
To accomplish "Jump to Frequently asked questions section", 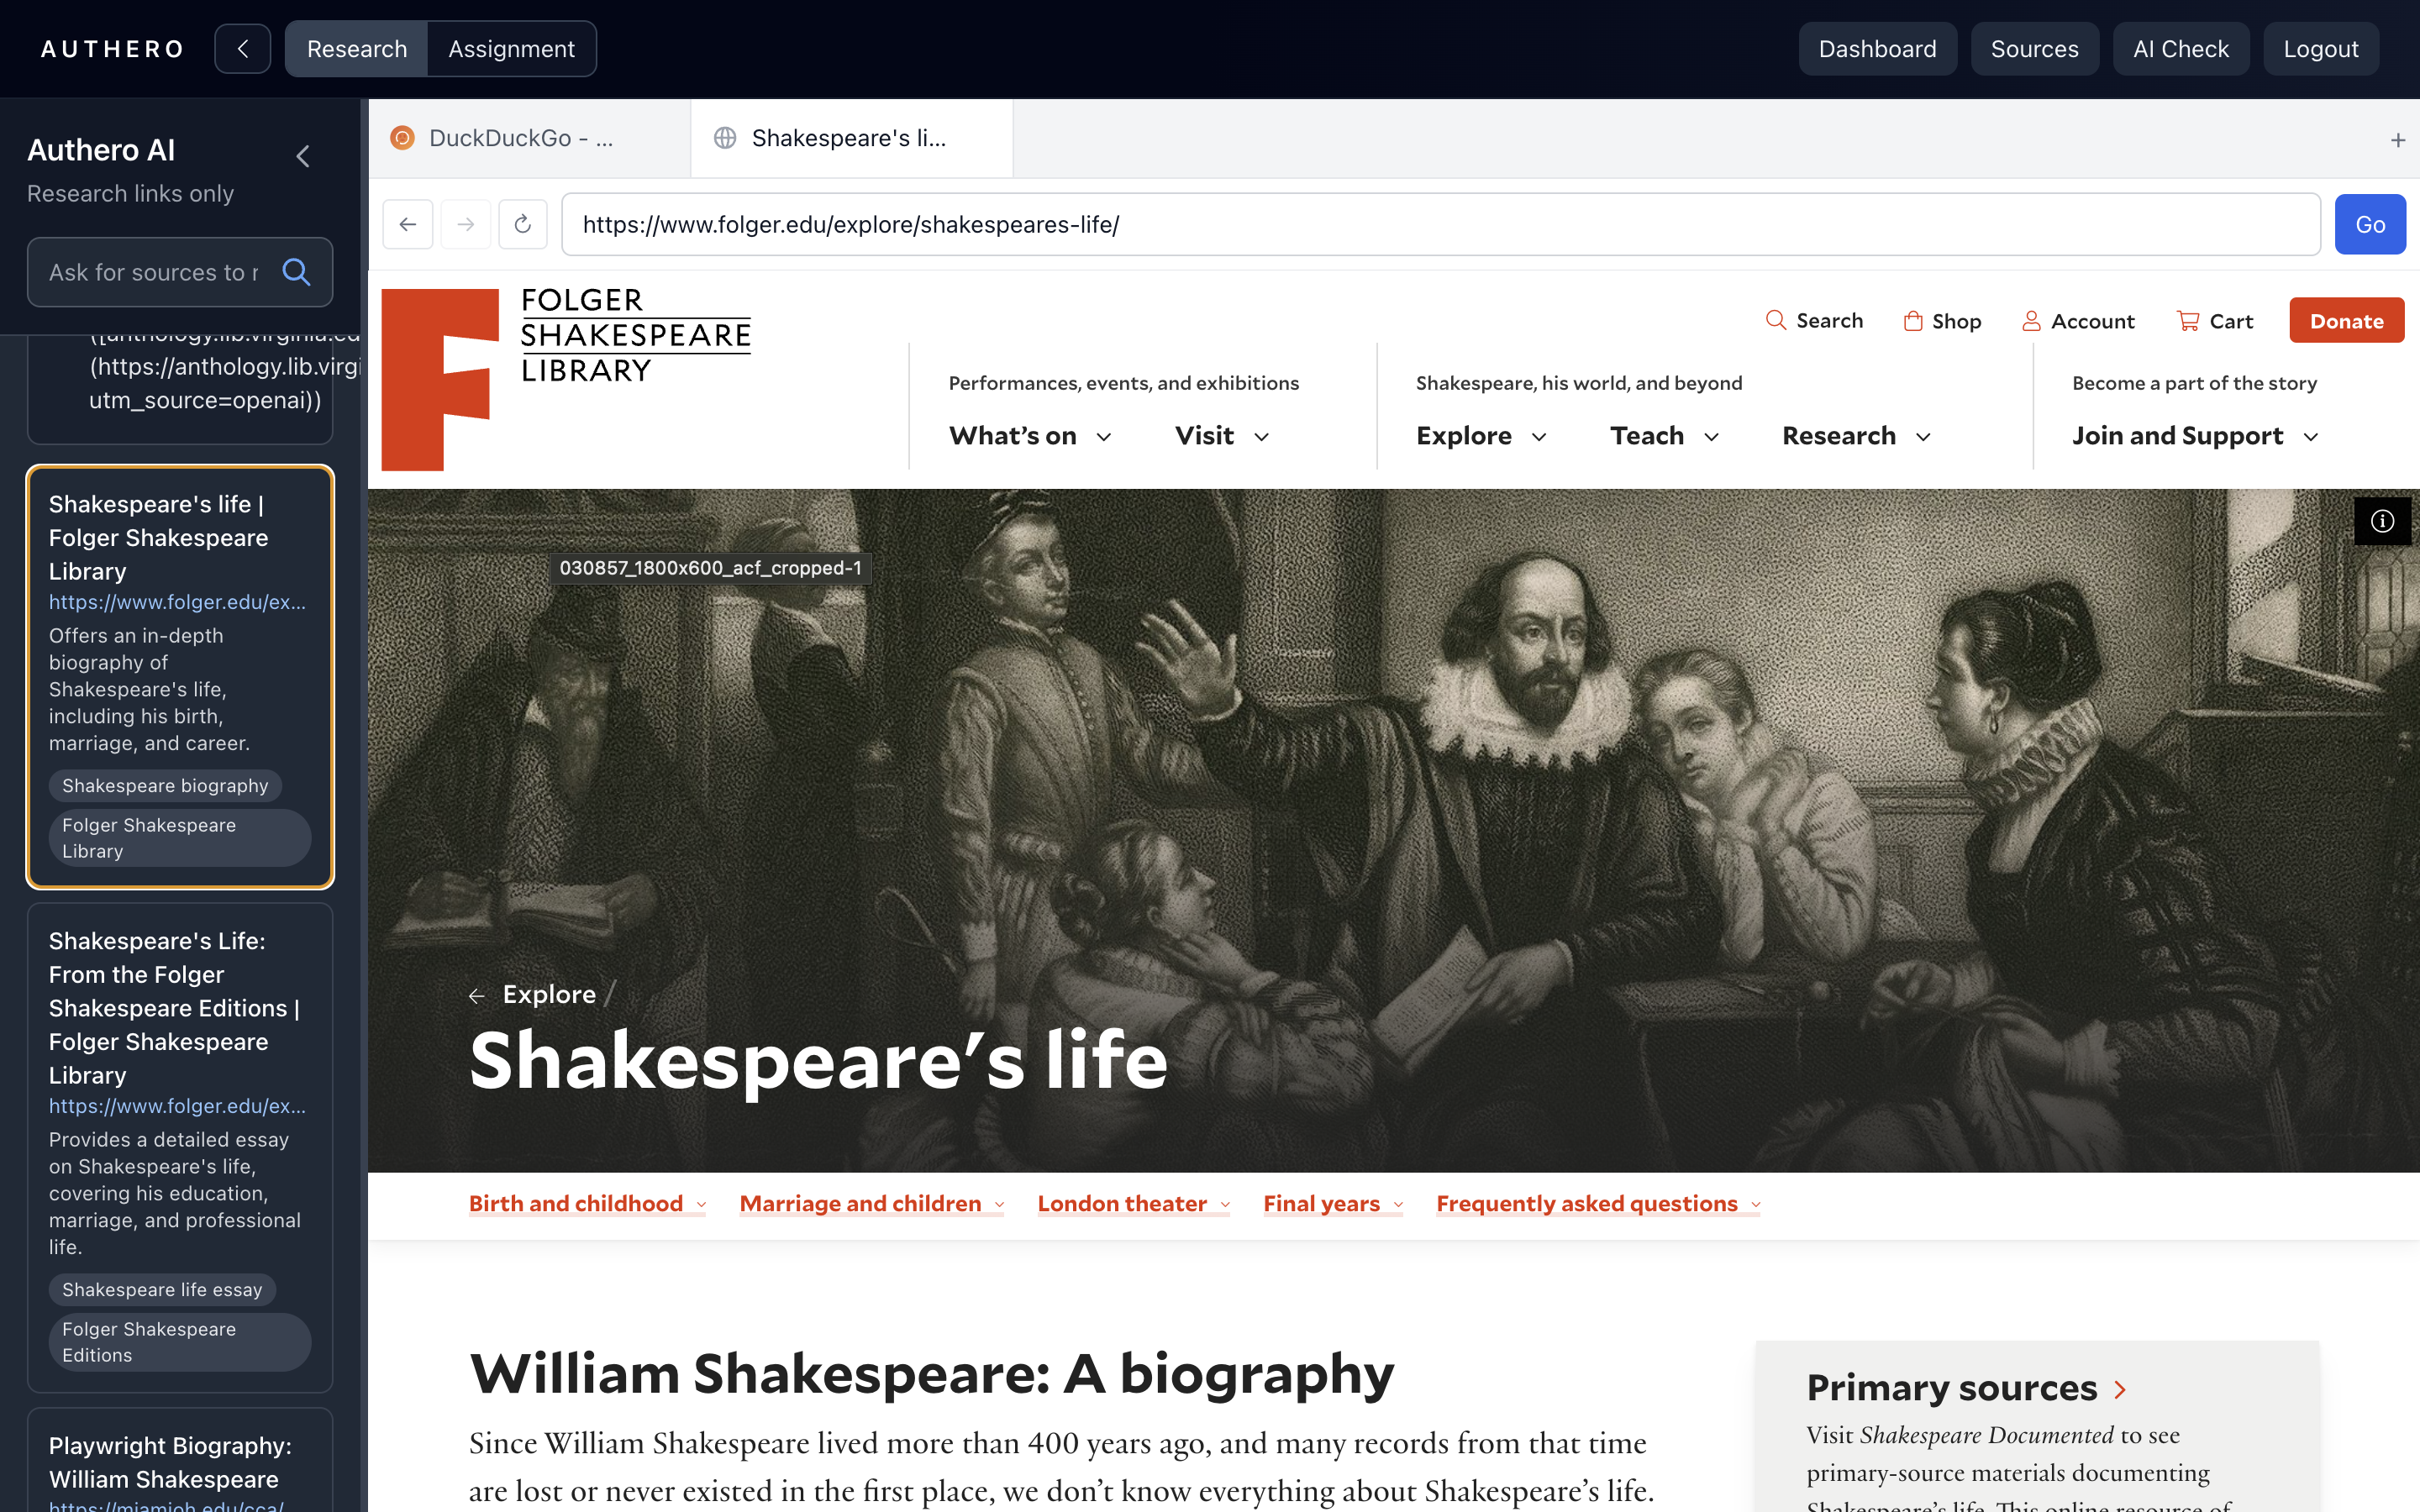I will click(x=1598, y=1204).
